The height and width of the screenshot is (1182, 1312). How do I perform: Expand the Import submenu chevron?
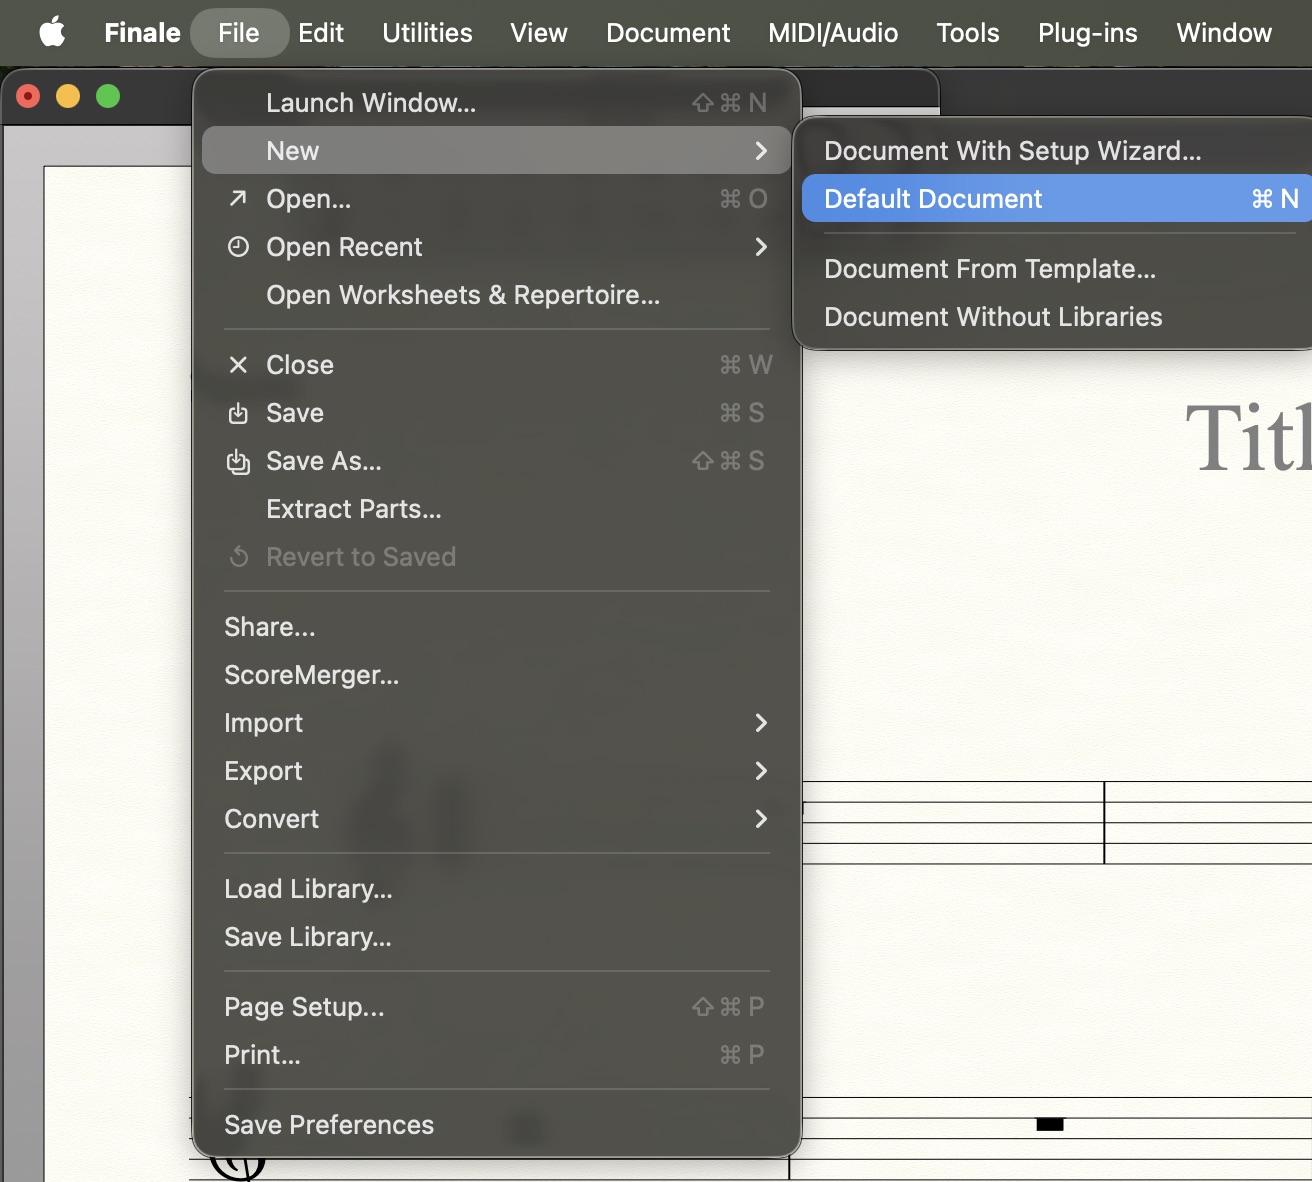coord(761,723)
